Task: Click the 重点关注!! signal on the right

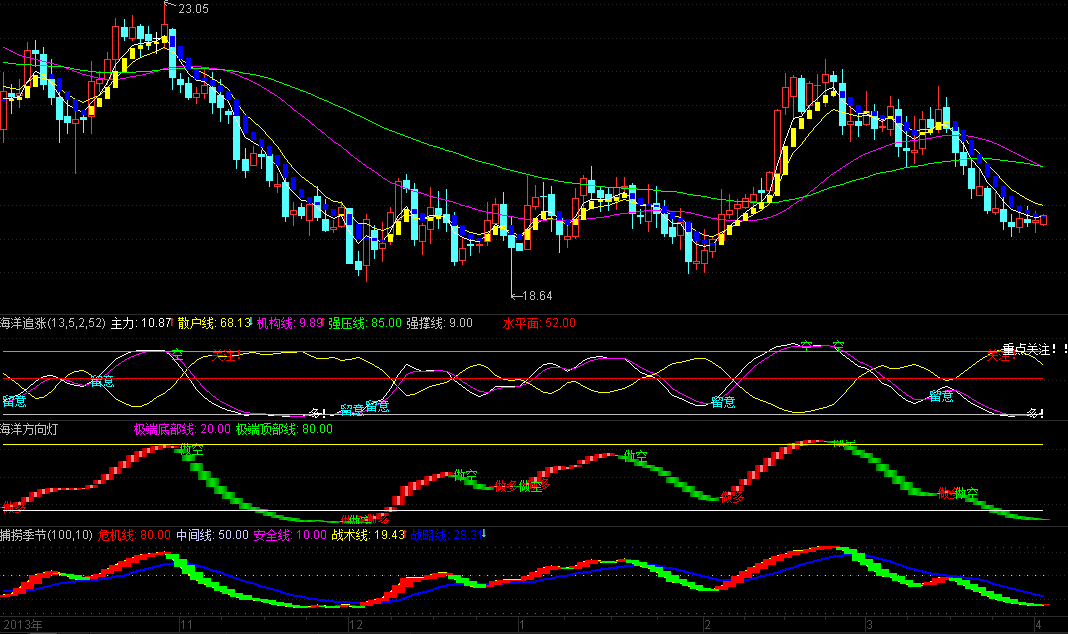Action: point(1034,349)
